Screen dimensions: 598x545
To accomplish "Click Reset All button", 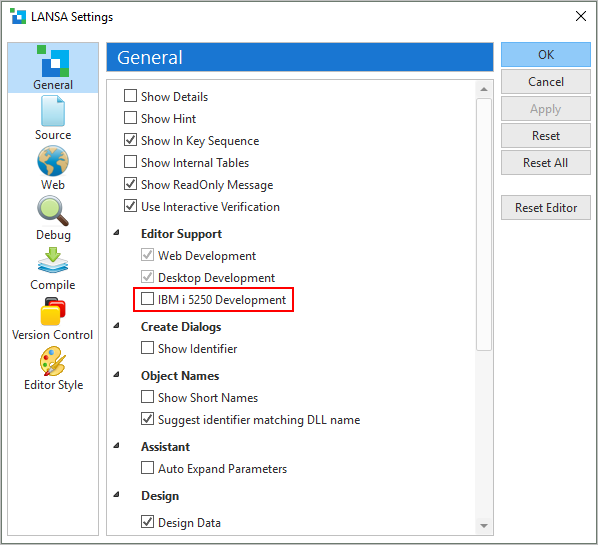I will click(x=546, y=163).
